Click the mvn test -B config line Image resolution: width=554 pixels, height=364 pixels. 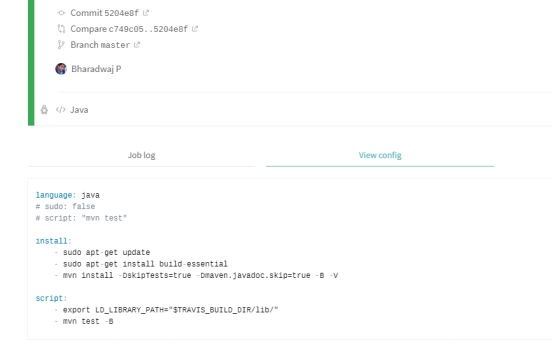(88, 321)
